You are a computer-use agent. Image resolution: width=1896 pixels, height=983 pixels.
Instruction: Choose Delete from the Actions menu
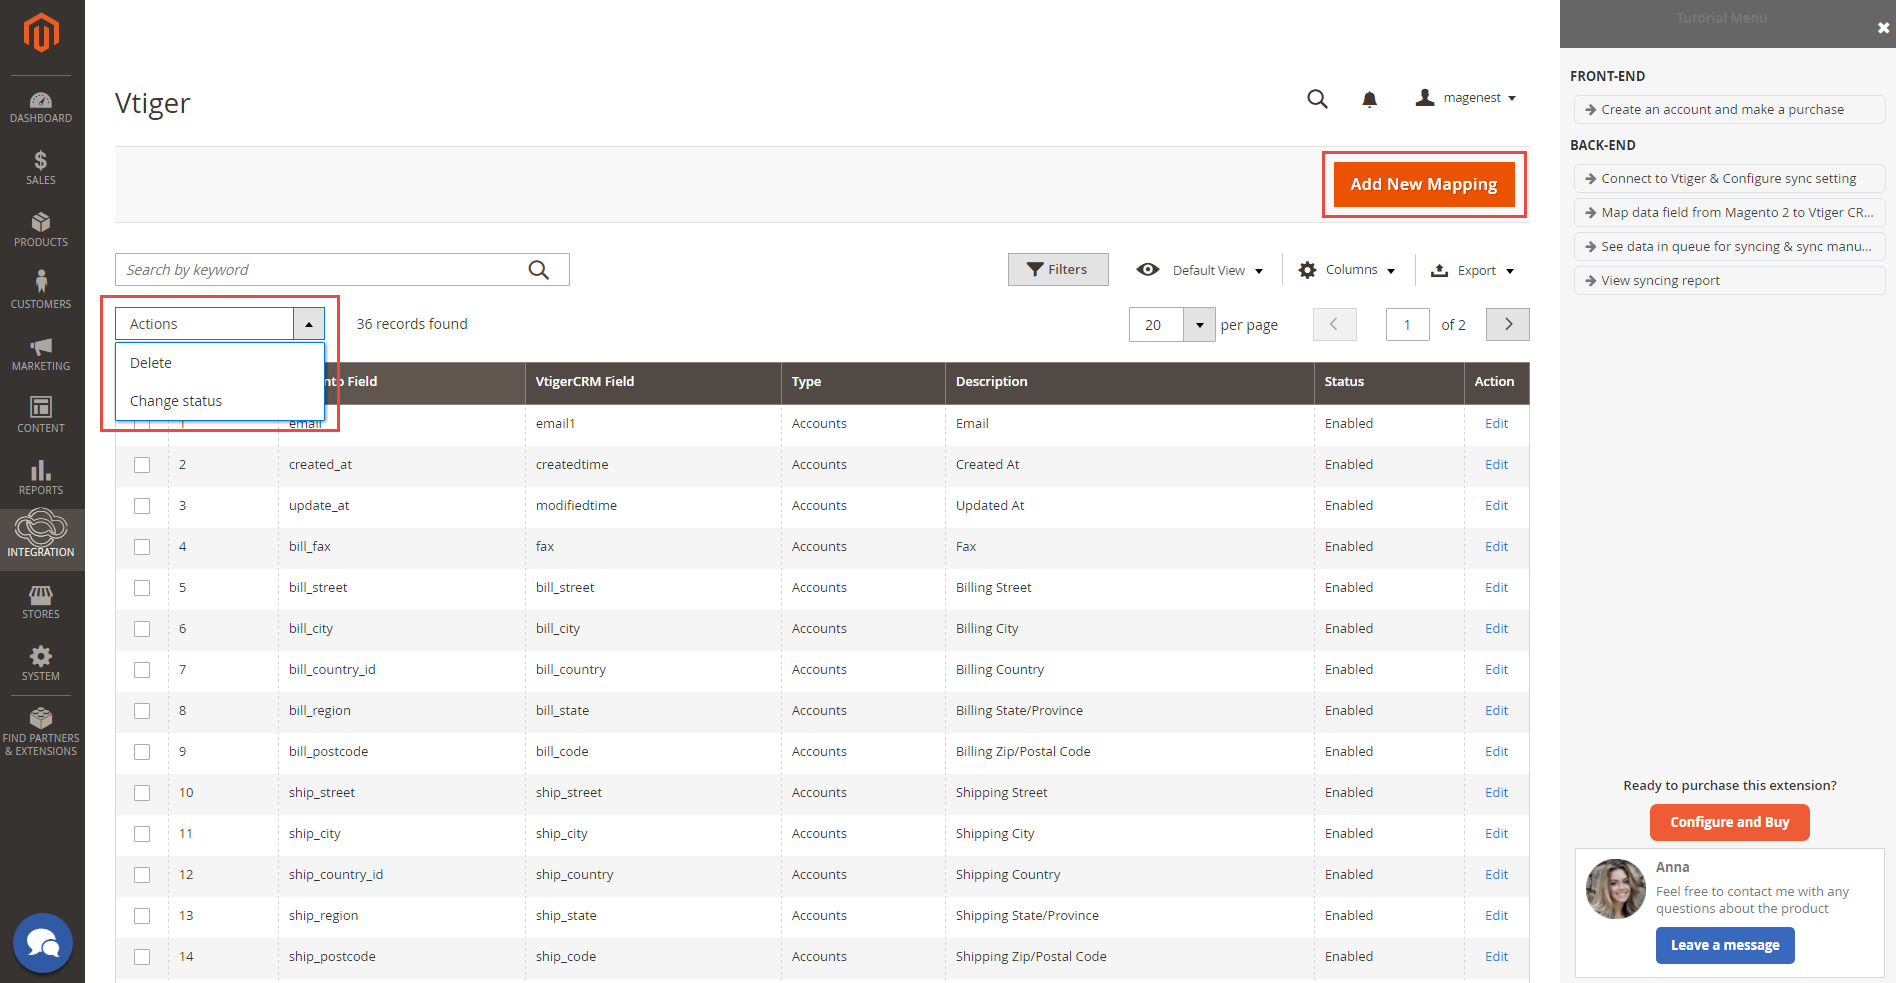(151, 363)
